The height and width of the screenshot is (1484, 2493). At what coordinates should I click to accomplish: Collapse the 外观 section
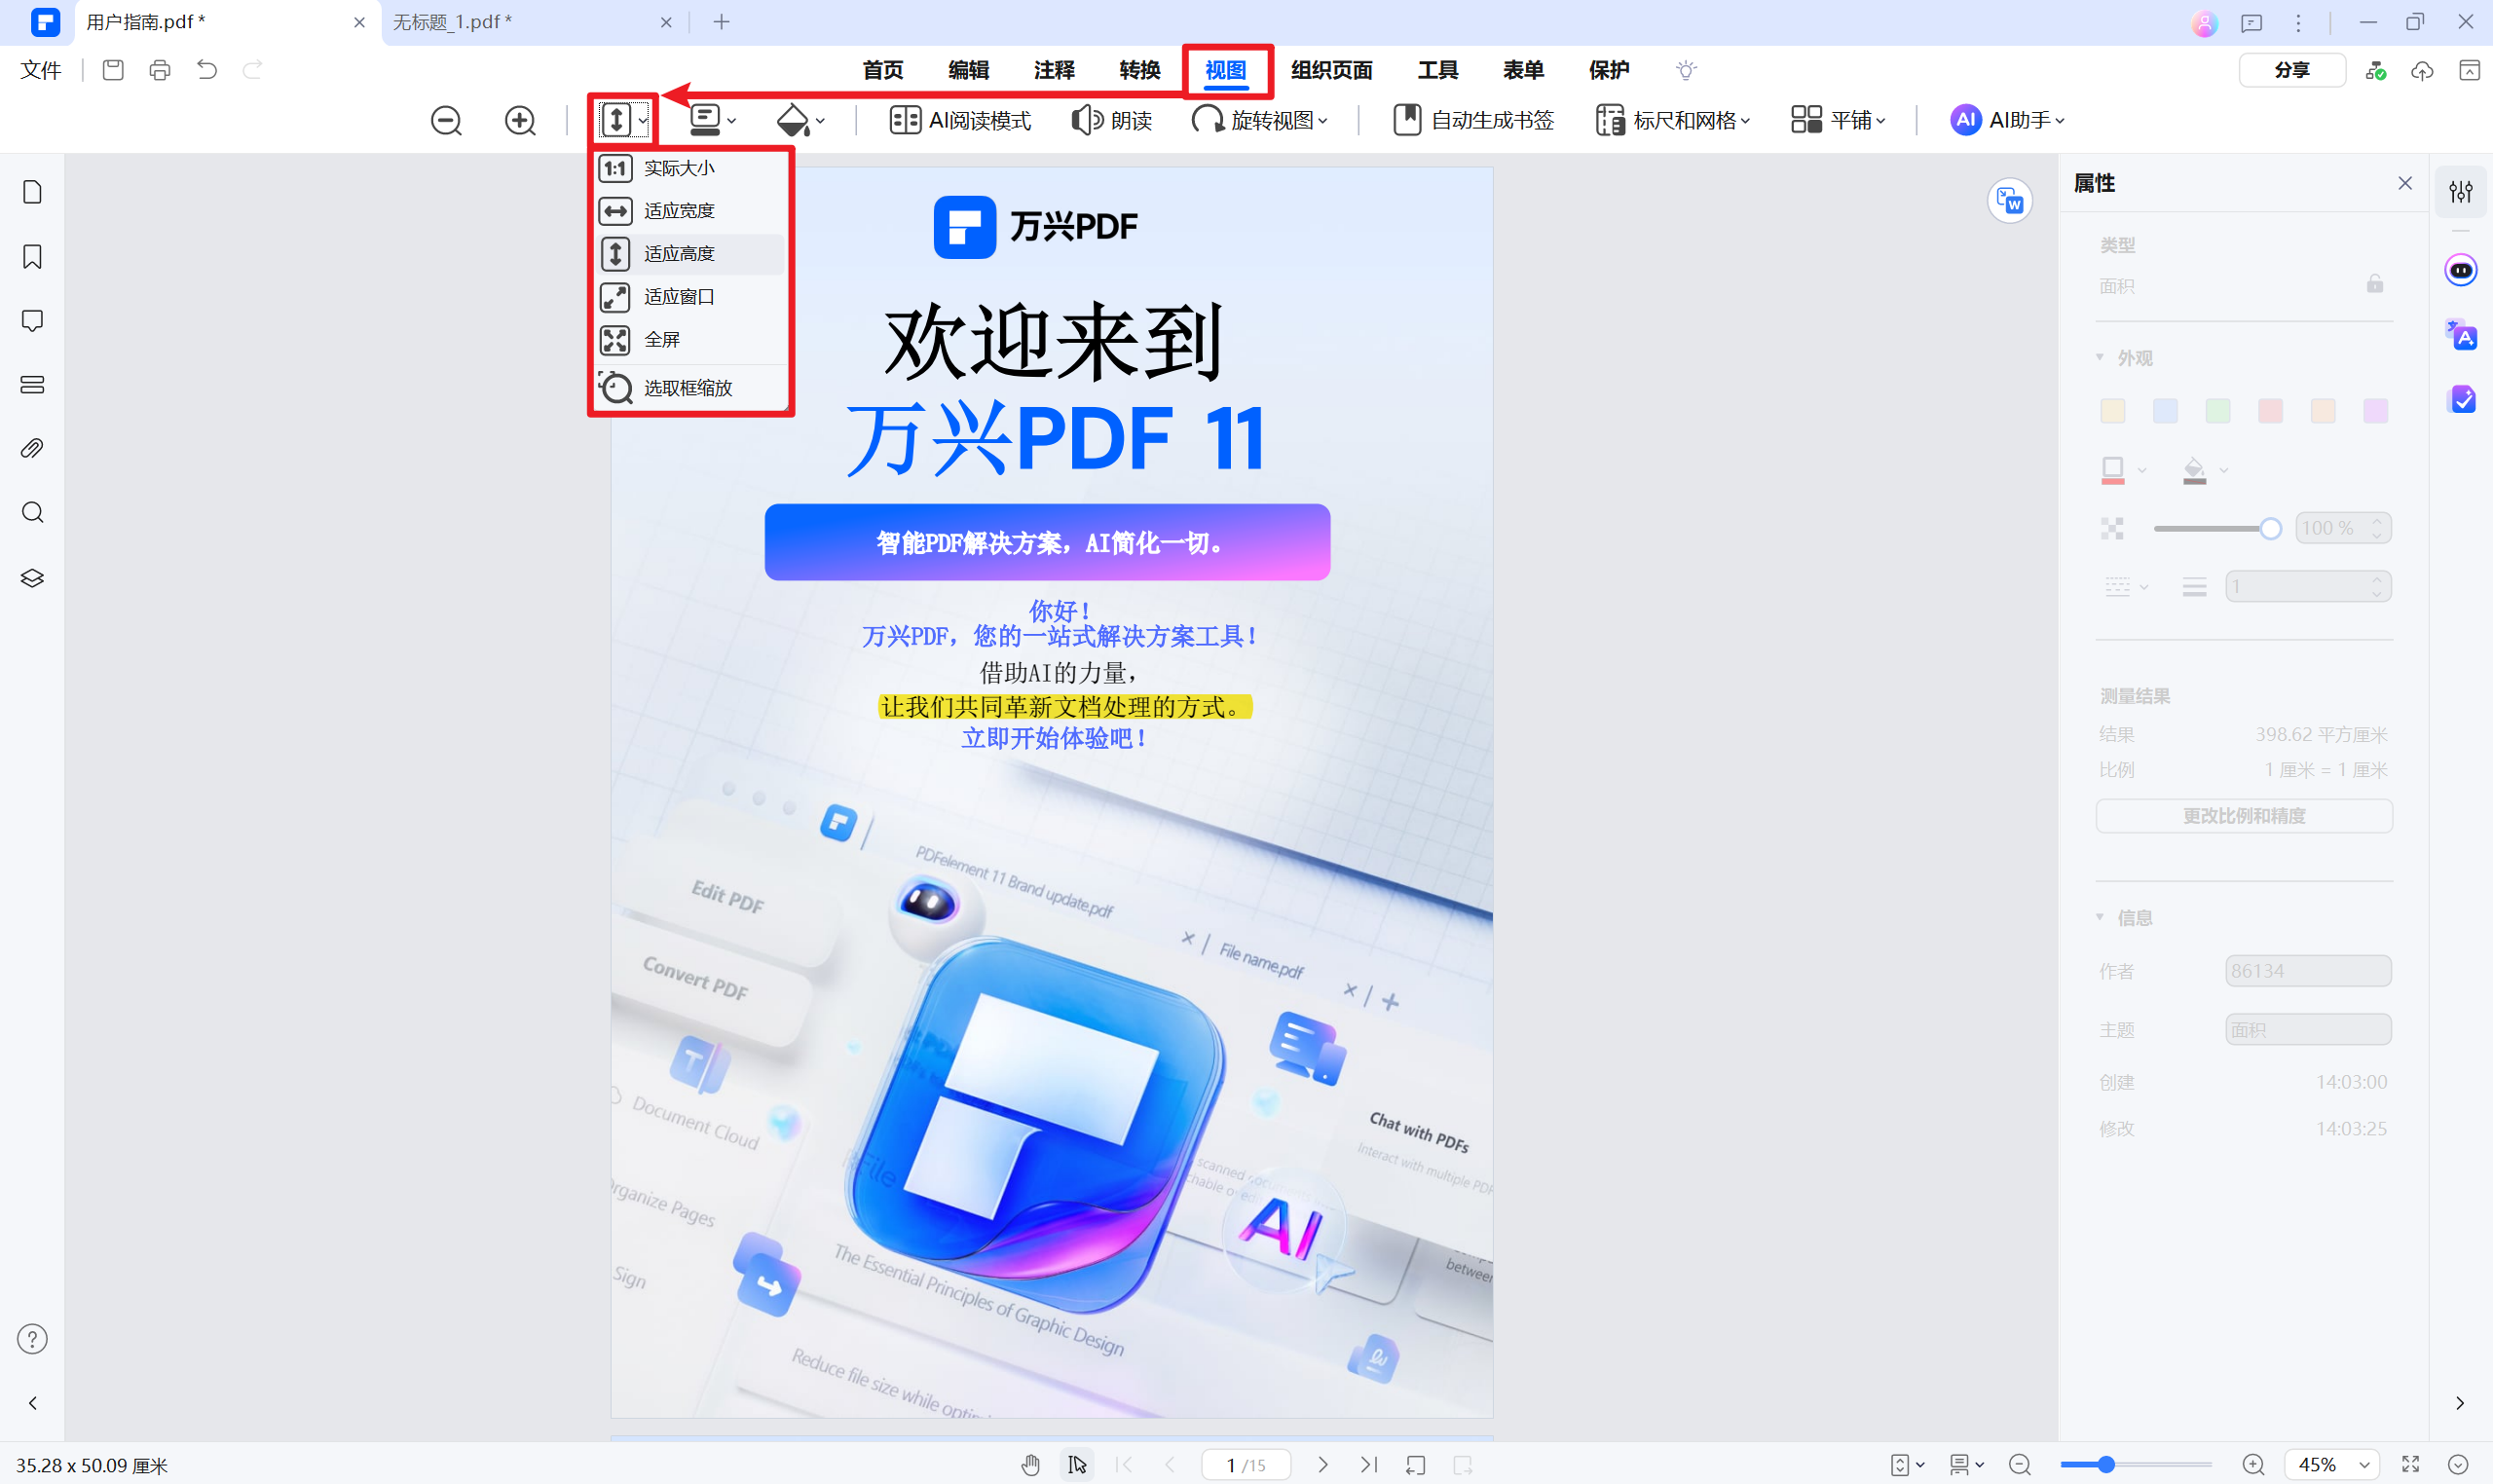[x=2100, y=358]
